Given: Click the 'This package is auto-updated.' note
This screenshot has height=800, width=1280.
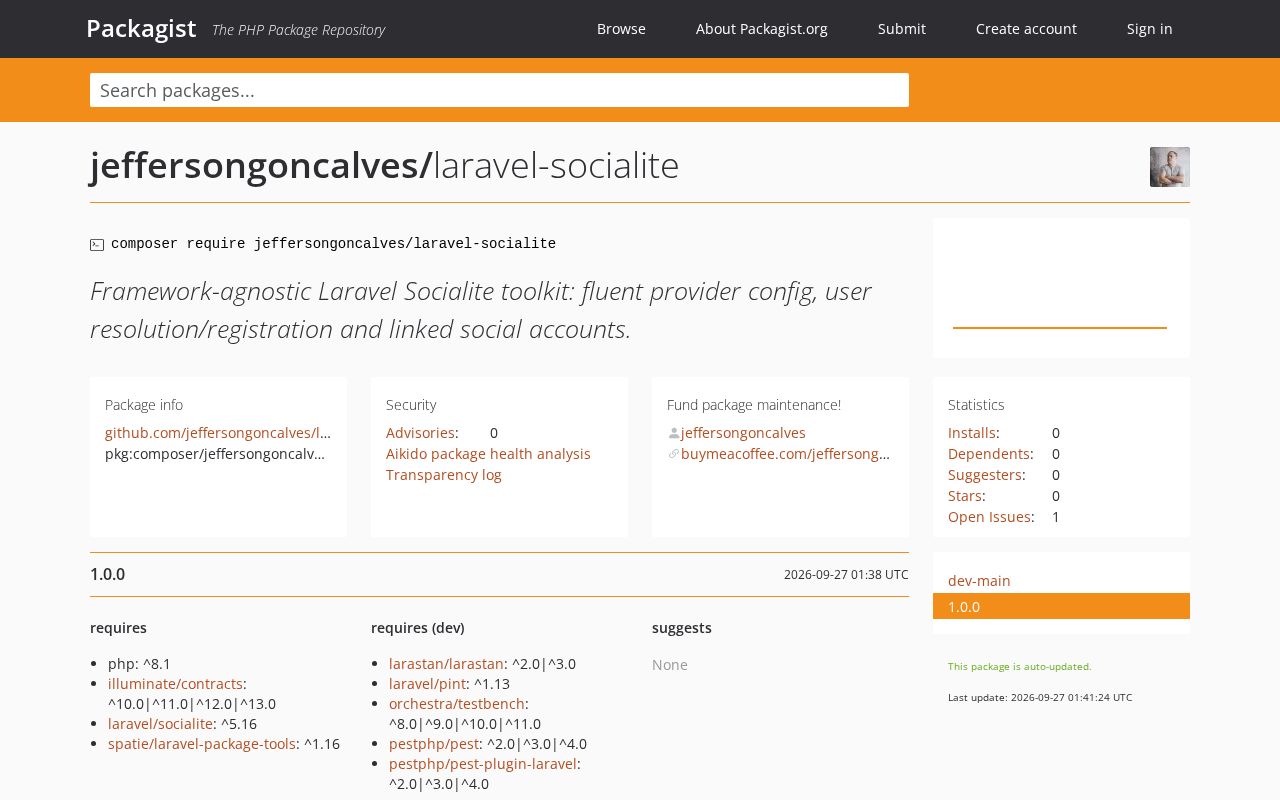Looking at the screenshot, I should tap(1020, 666).
